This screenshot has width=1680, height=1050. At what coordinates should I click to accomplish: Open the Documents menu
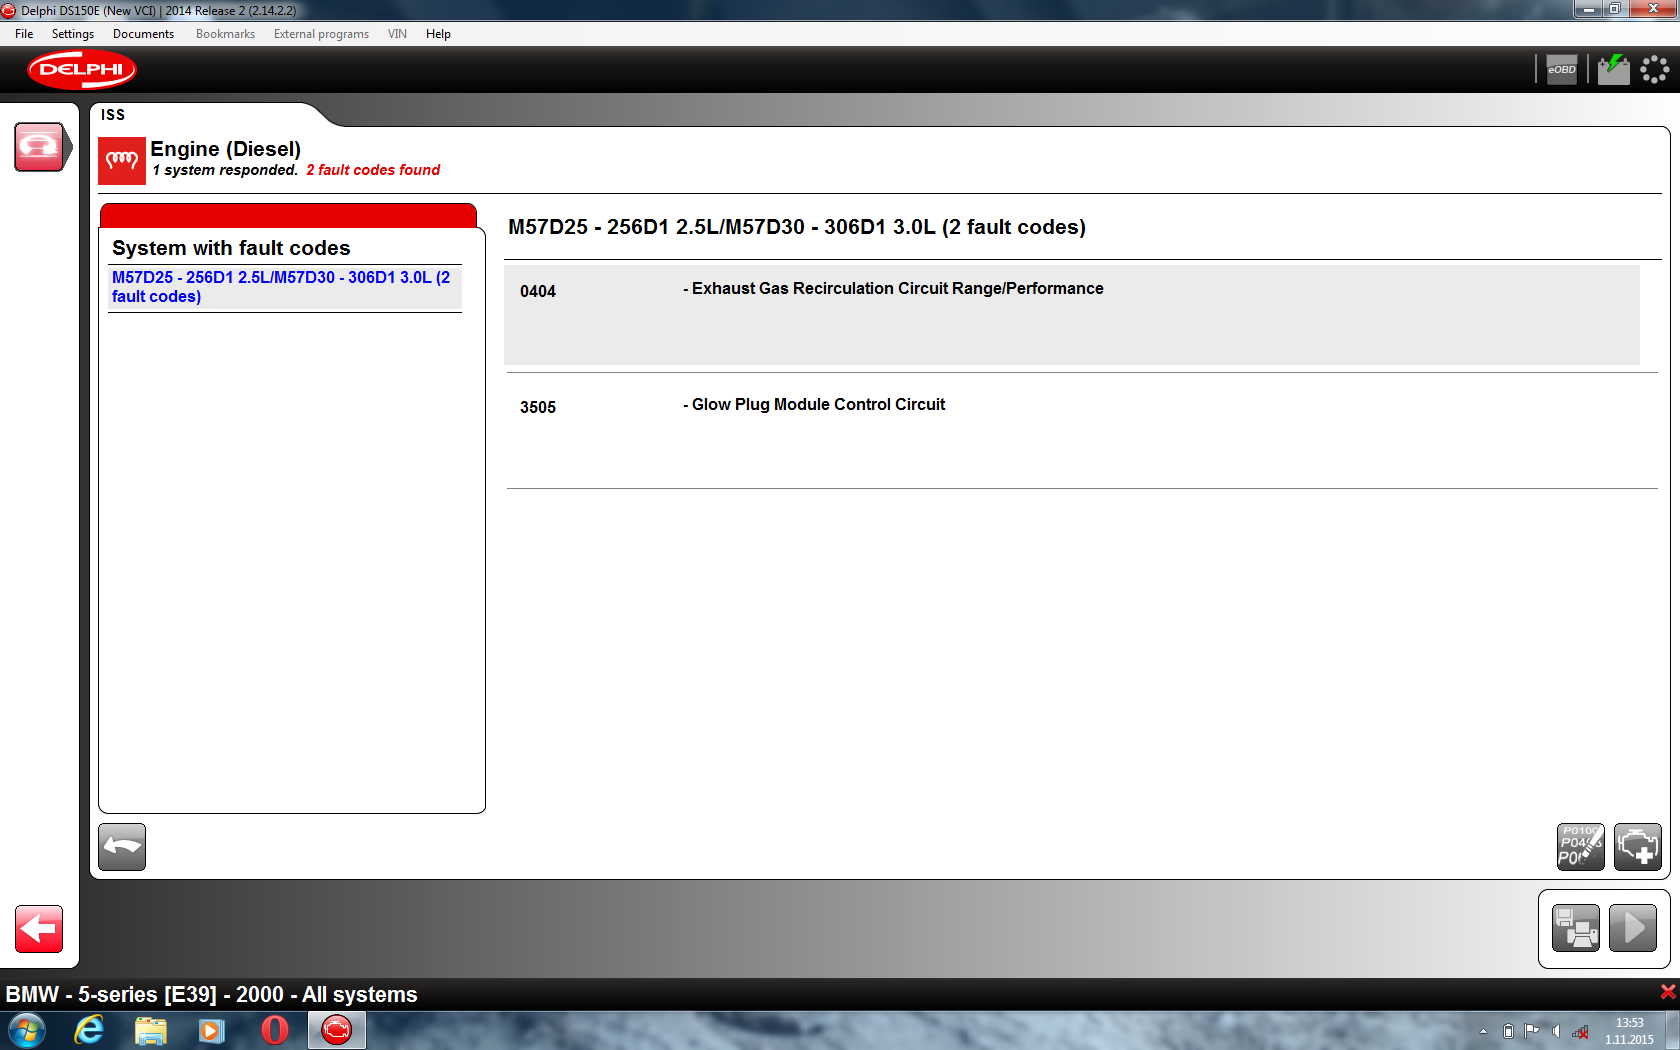pos(143,34)
